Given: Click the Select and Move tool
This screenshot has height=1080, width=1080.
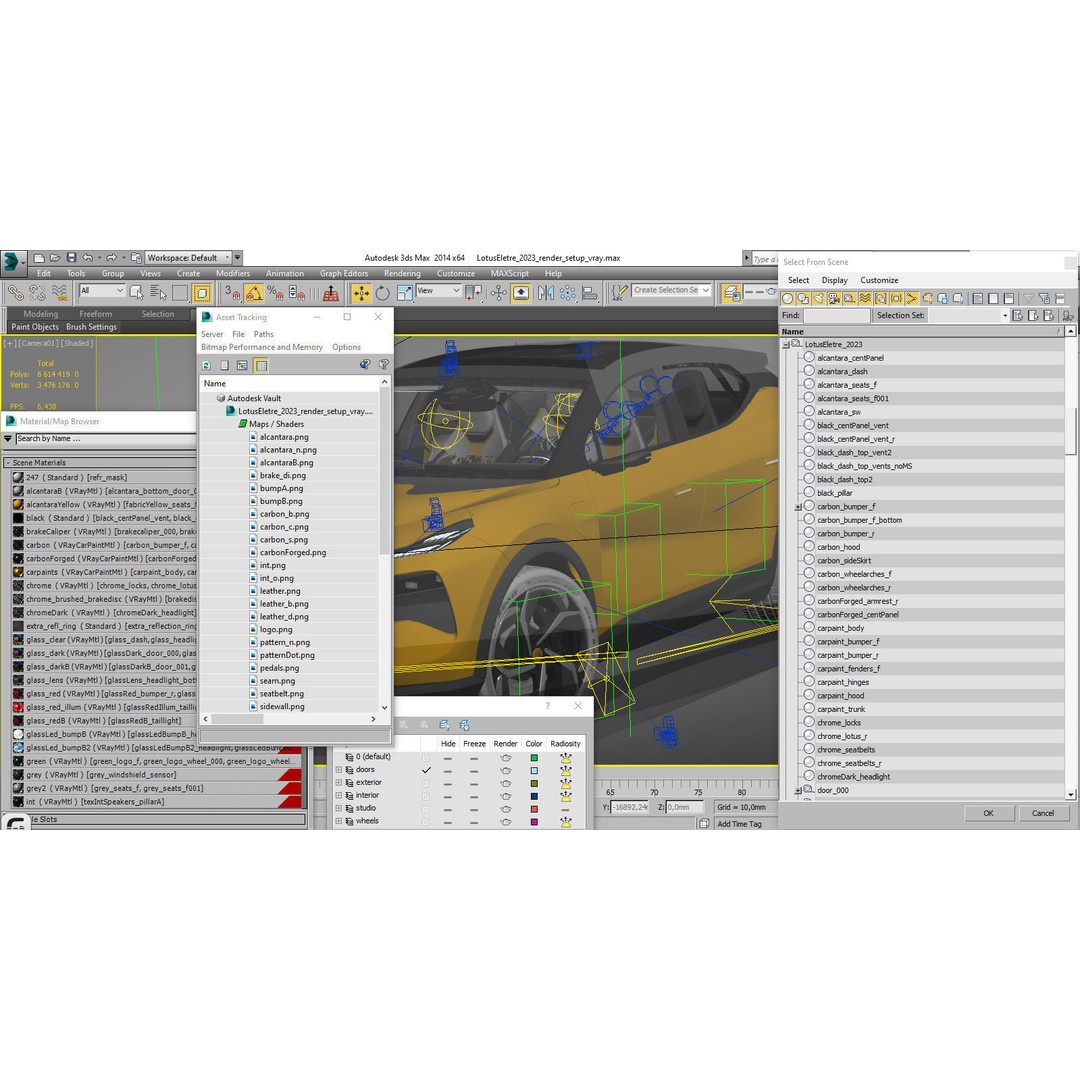Looking at the screenshot, I should 361,293.
